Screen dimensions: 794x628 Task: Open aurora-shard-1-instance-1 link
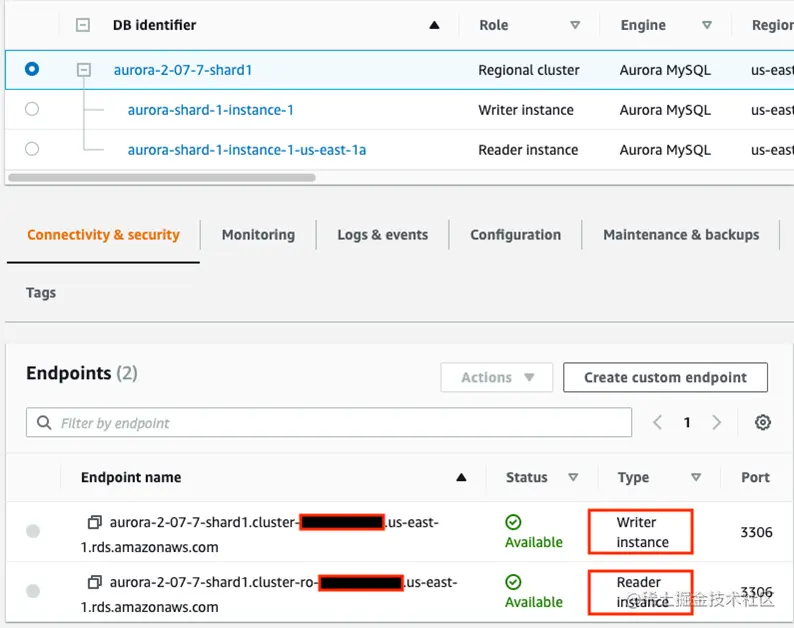coord(211,110)
